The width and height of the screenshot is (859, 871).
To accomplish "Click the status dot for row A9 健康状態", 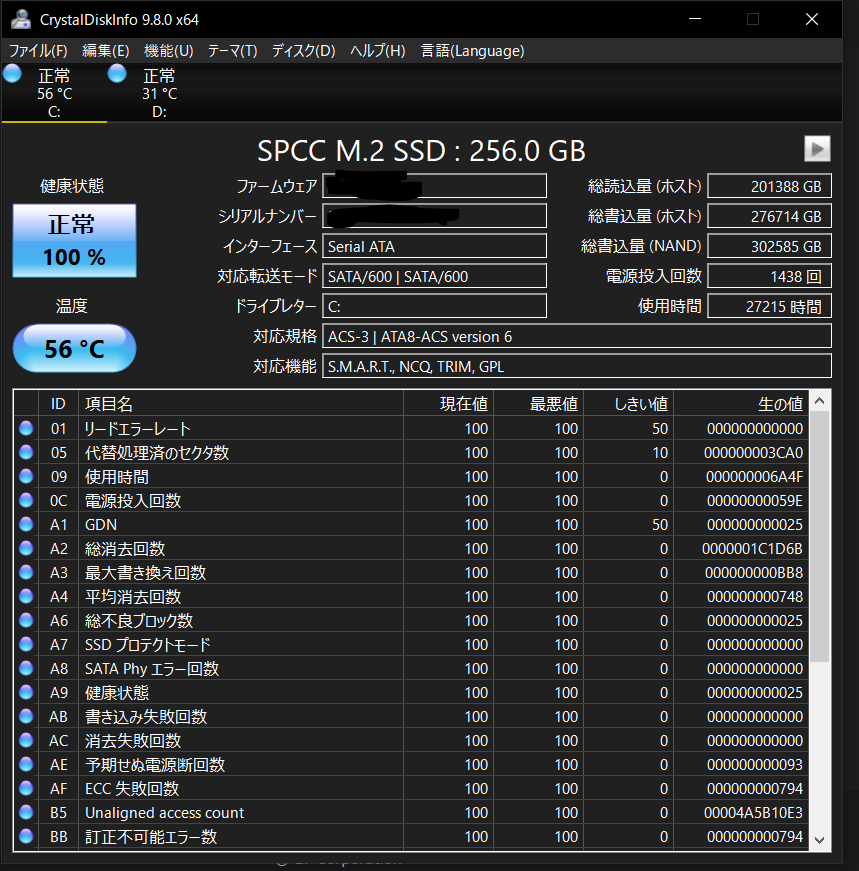I will [26, 692].
